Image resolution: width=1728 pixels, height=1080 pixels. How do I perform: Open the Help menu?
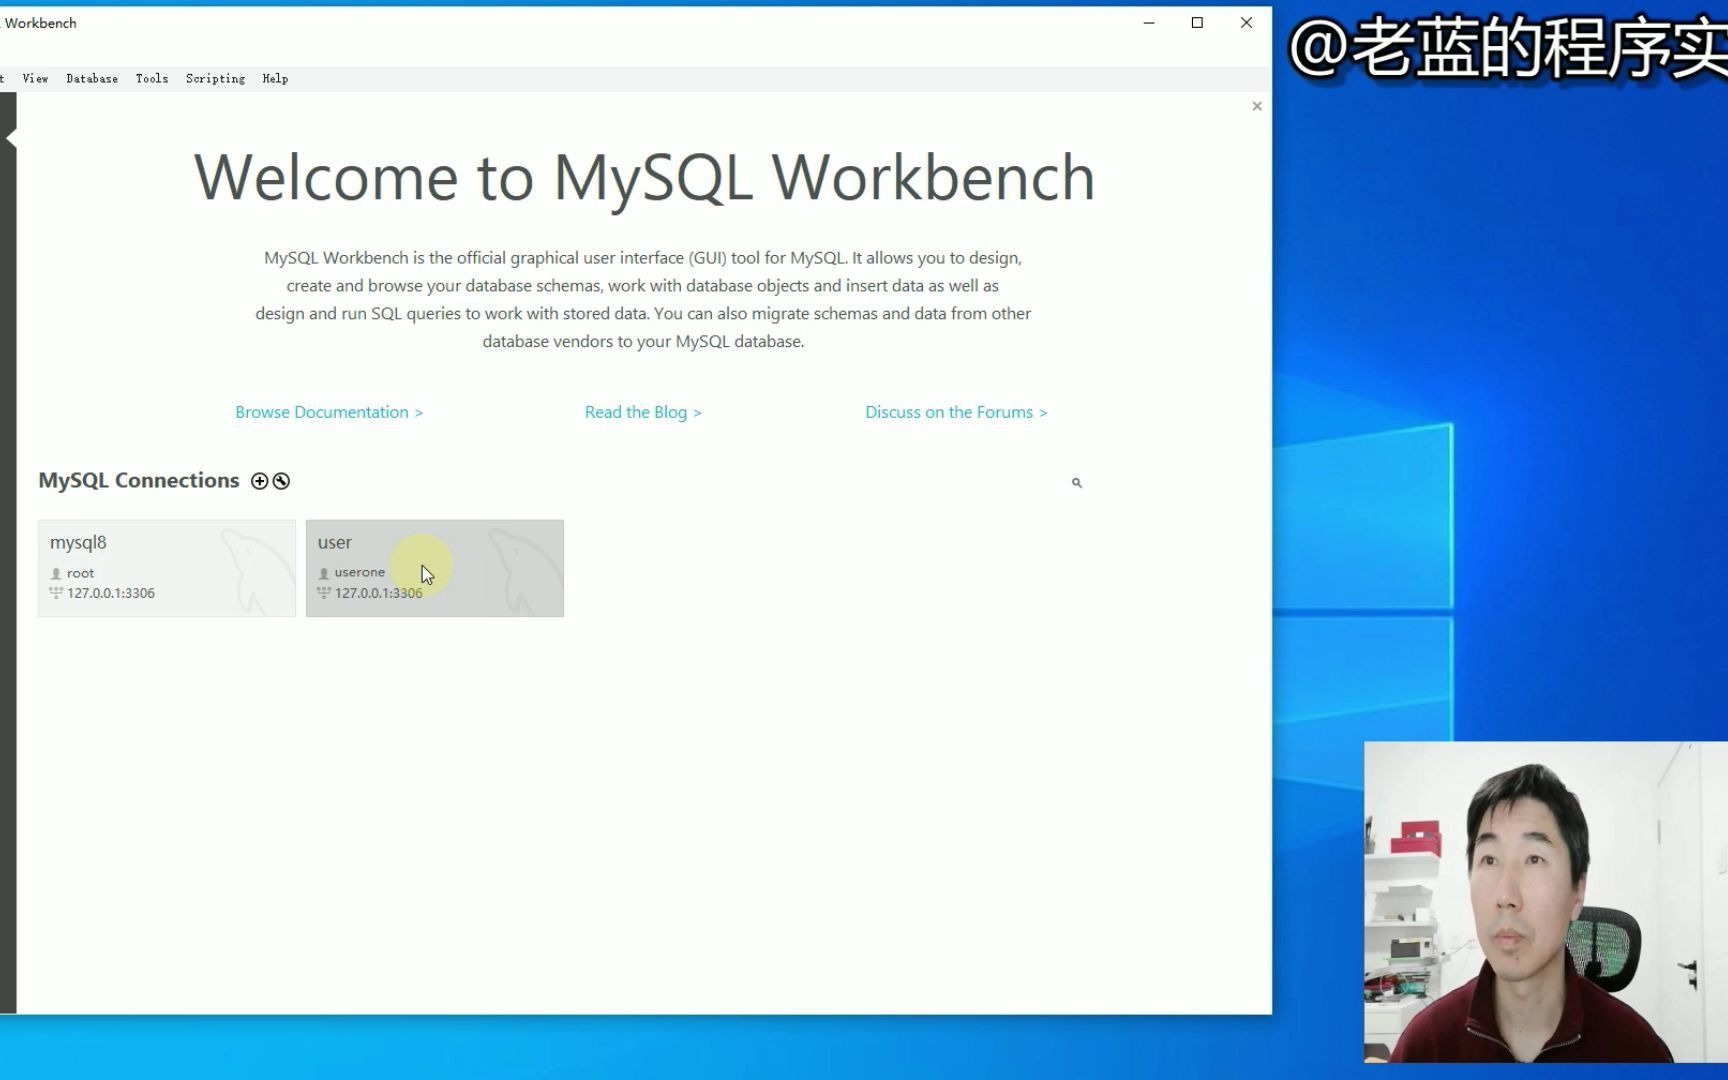pyautogui.click(x=275, y=78)
